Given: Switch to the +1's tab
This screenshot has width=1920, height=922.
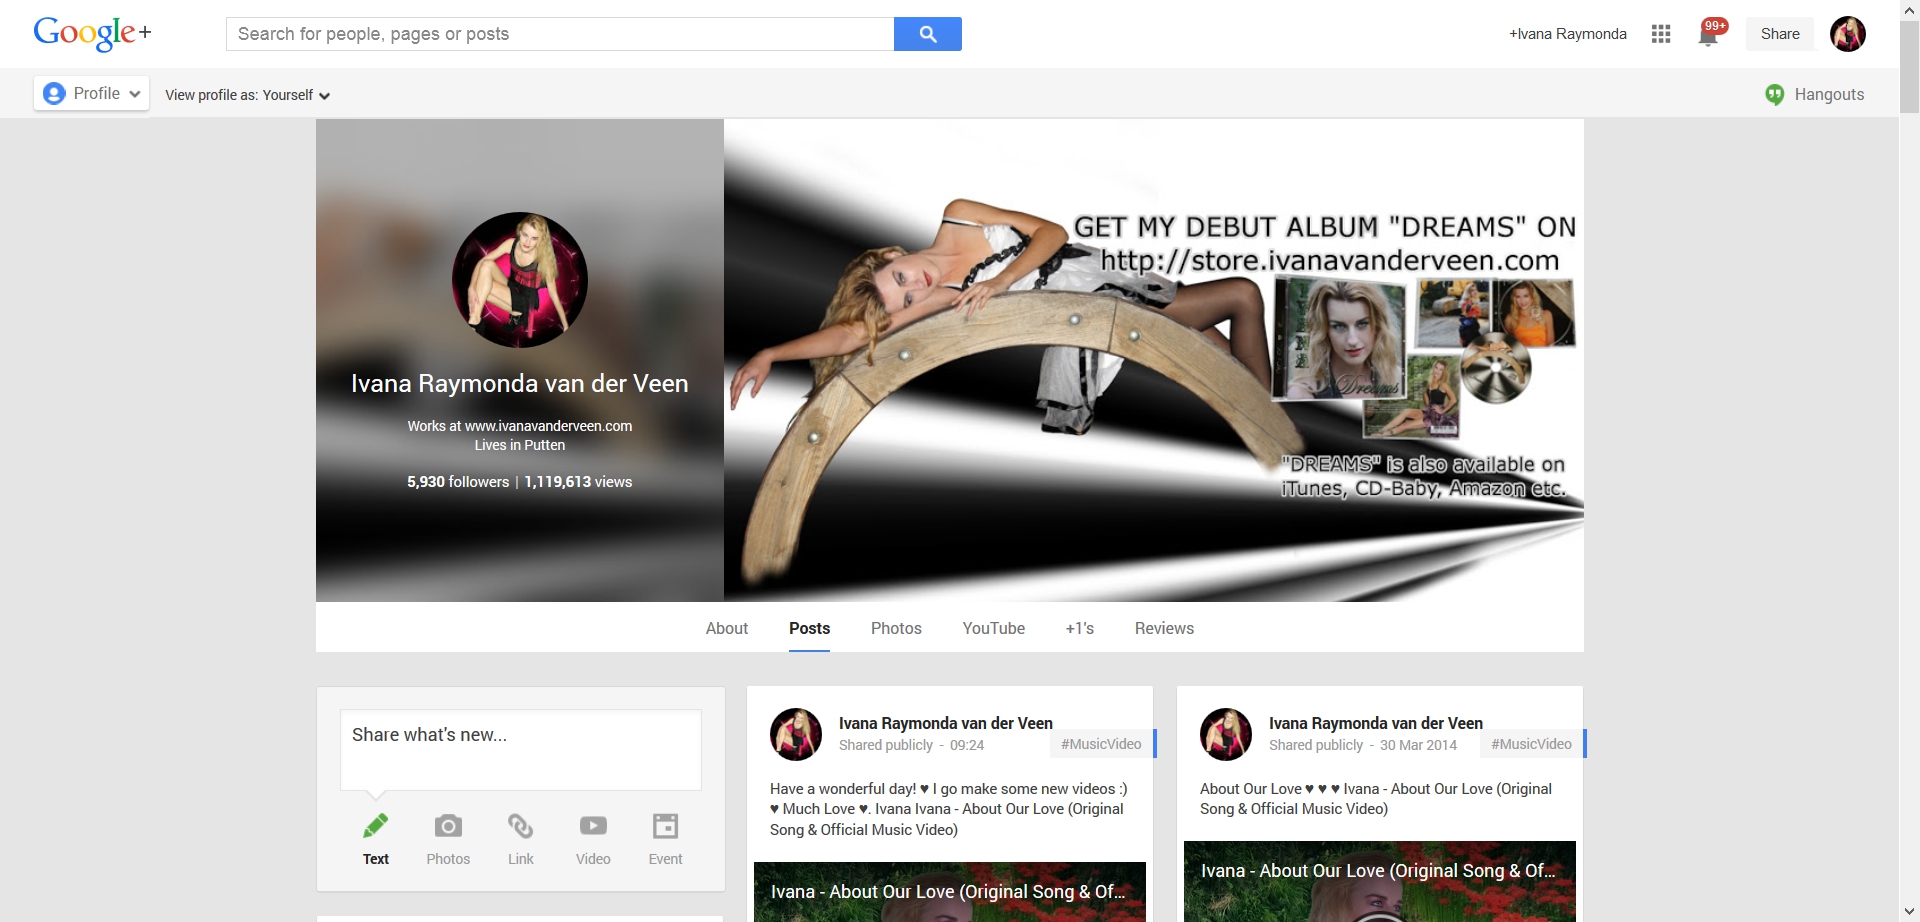Looking at the screenshot, I should (1080, 628).
